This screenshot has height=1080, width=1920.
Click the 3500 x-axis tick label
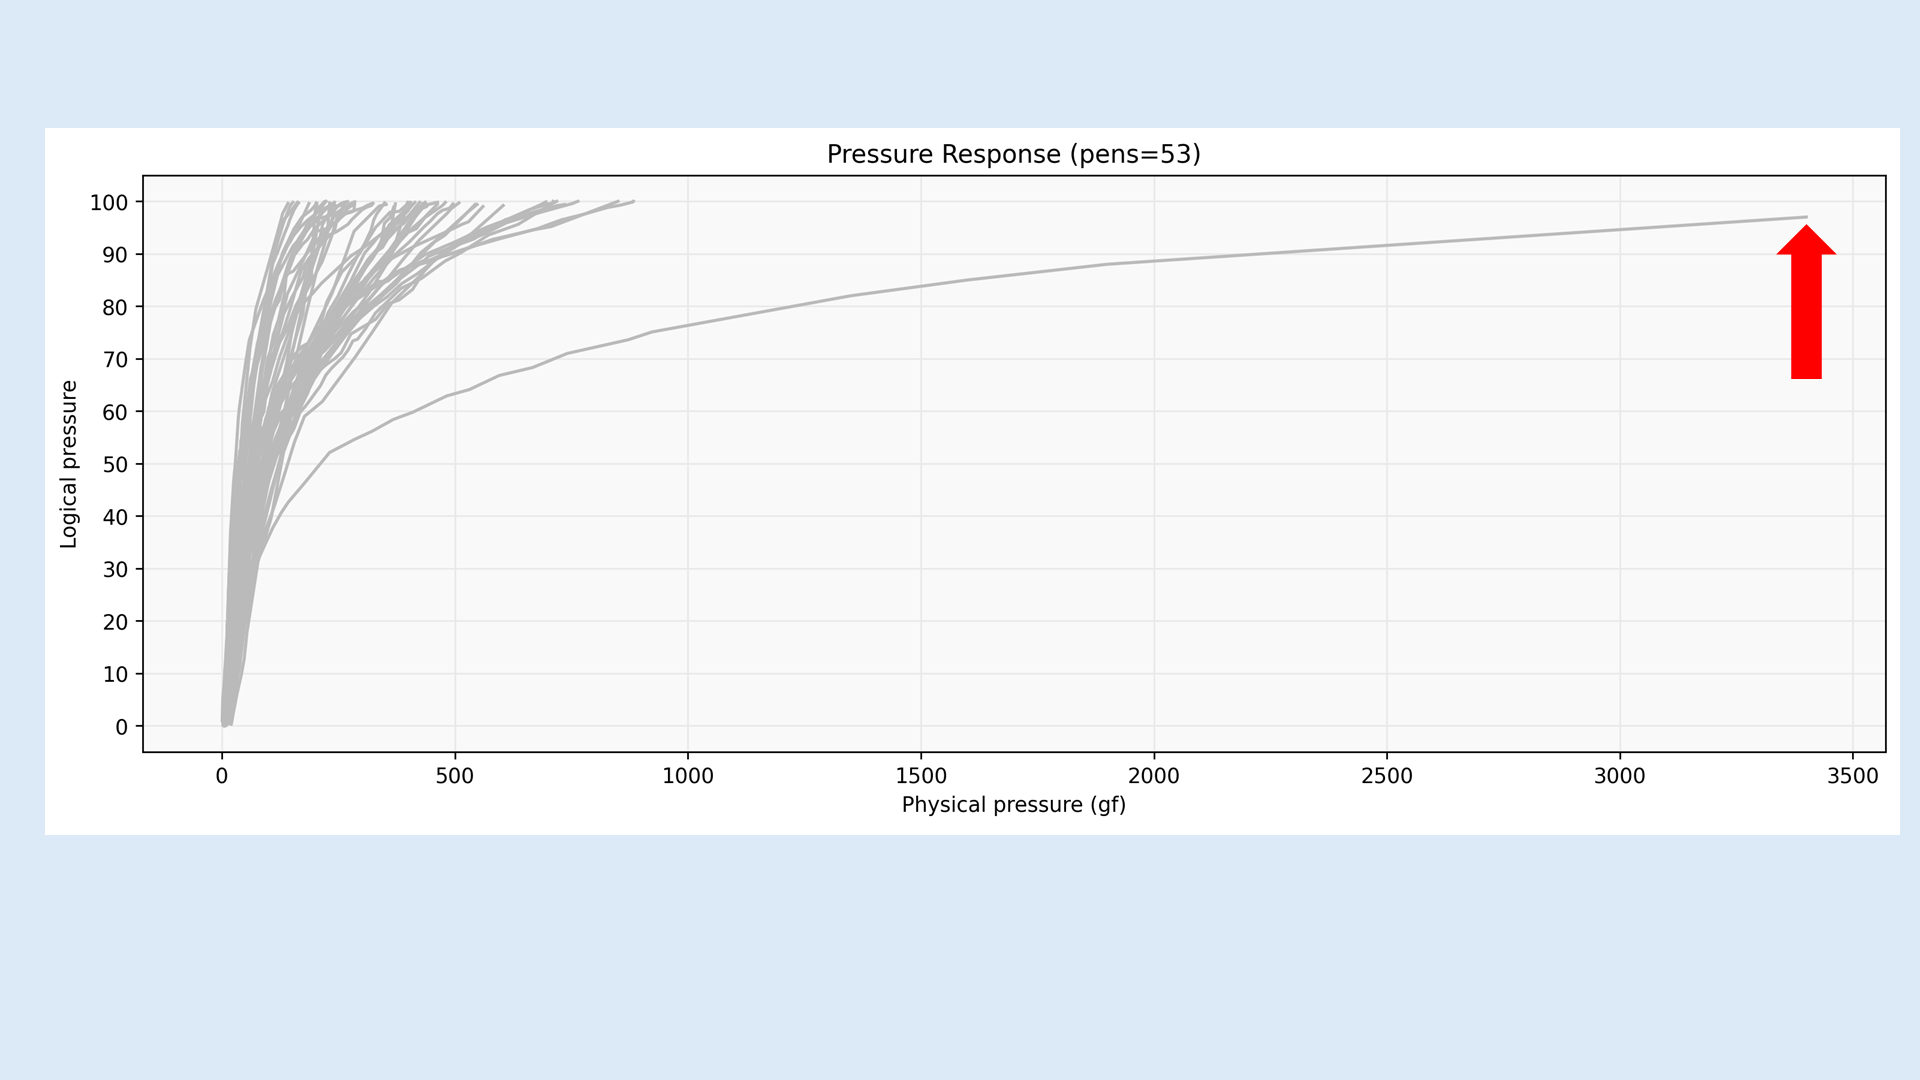coord(1852,777)
